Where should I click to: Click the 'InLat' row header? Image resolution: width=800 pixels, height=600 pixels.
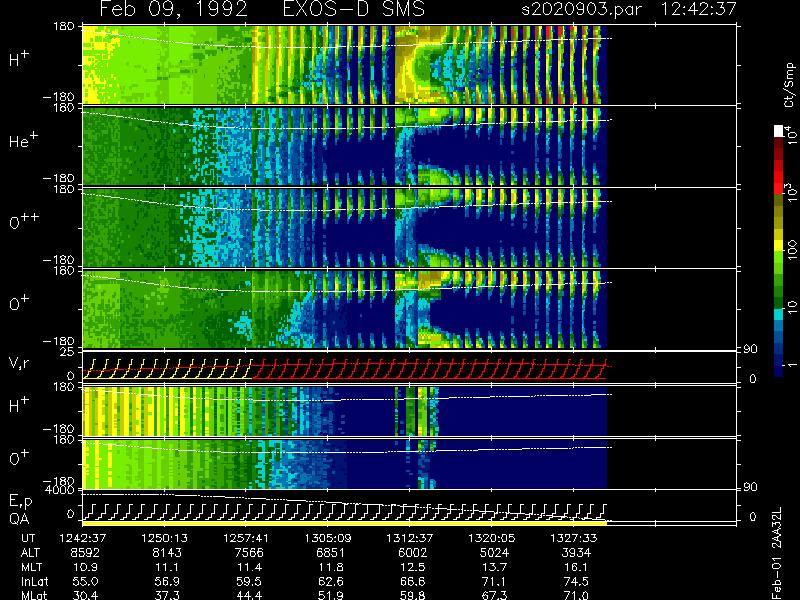35,582
